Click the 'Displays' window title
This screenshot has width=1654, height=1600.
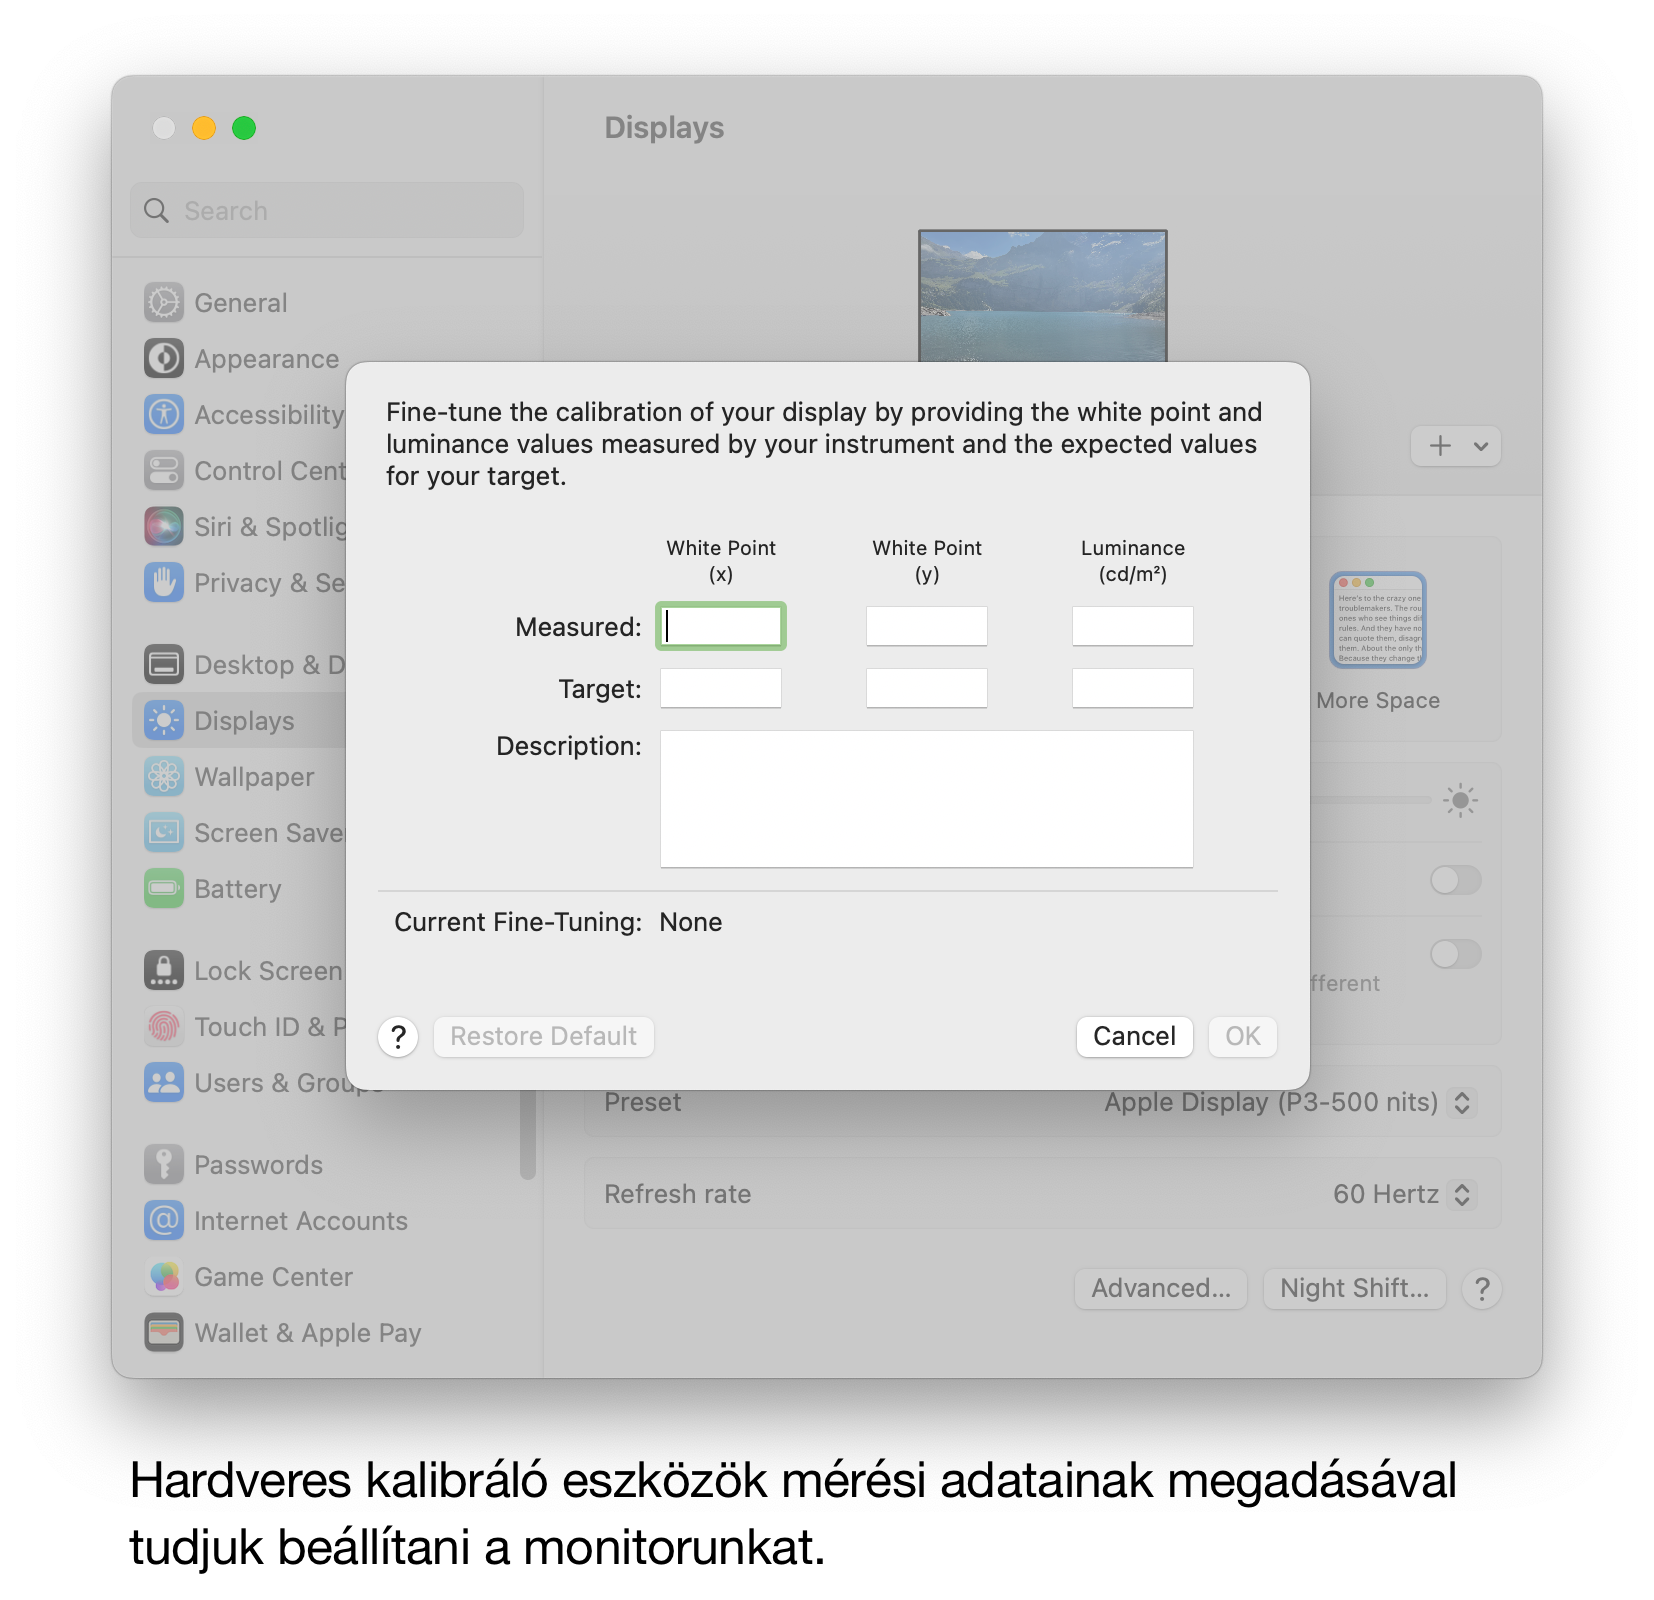tap(664, 128)
